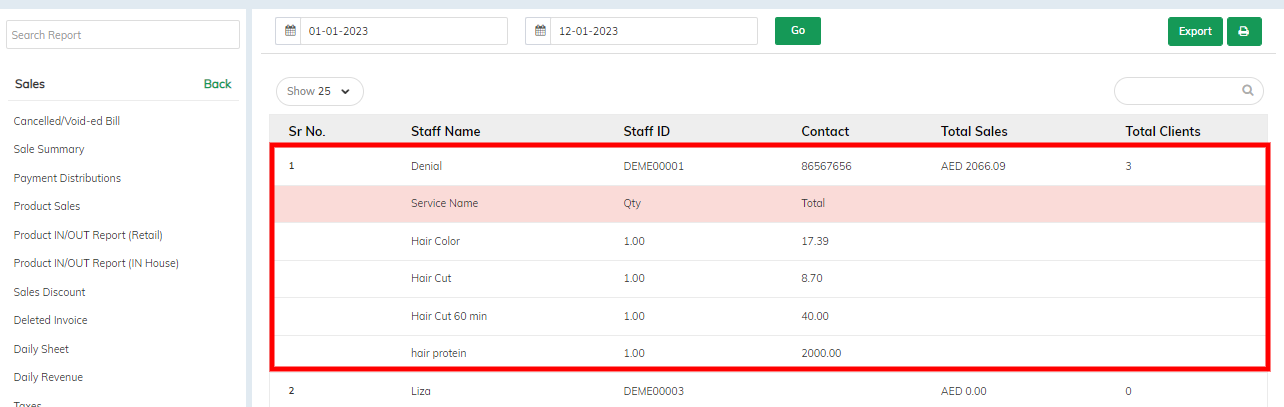The height and width of the screenshot is (407, 1284).
Task: Click the search magnifier icon in table filter
Action: tap(1248, 90)
